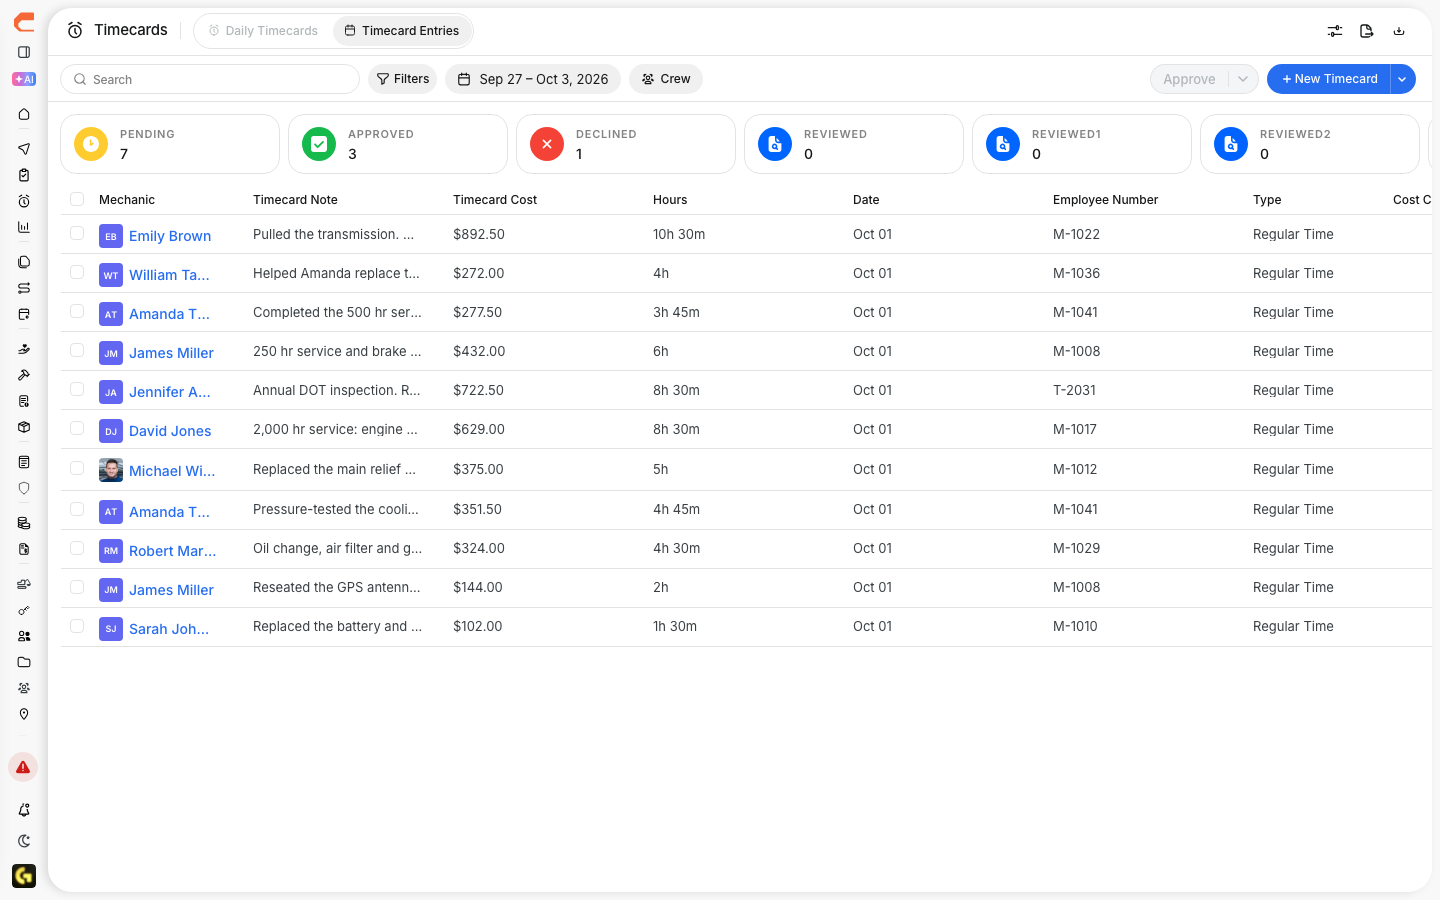Open the AI assistant badge in sidebar
The image size is (1440, 900).
point(24,79)
